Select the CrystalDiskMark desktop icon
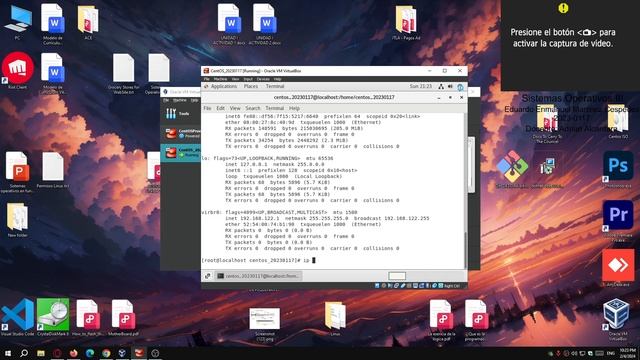 tap(53, 317)
